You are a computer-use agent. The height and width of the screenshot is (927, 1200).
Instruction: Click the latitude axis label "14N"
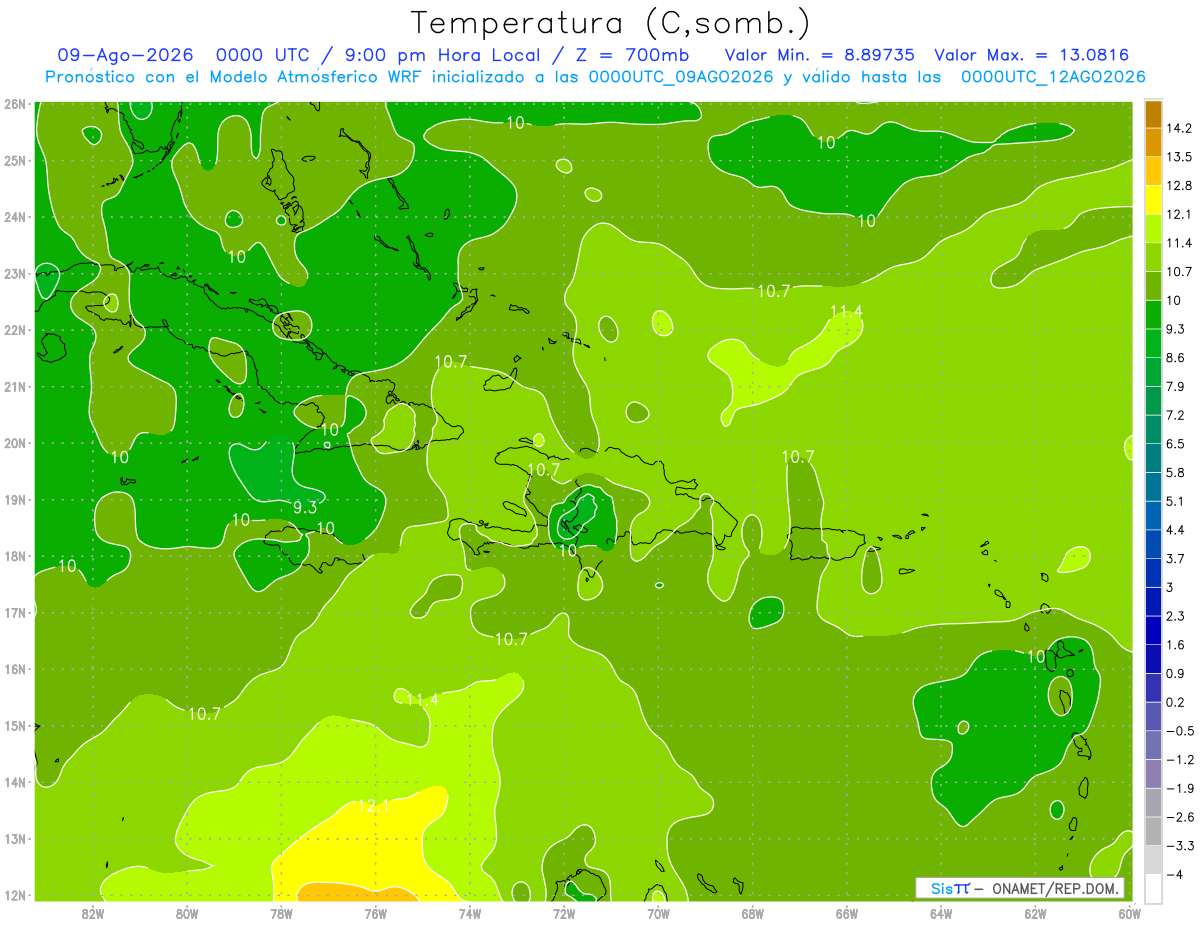pyautogui.click(x=14, y=782)
